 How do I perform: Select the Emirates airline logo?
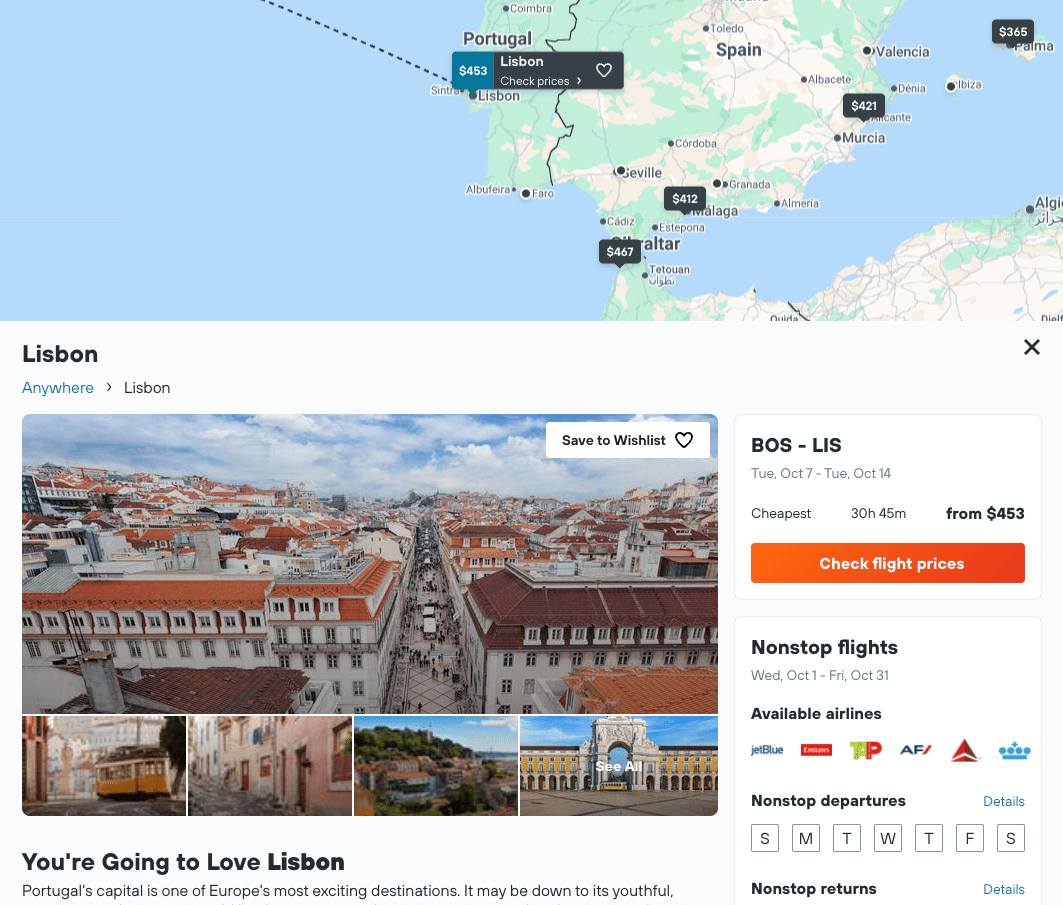[x=816, y=750]
